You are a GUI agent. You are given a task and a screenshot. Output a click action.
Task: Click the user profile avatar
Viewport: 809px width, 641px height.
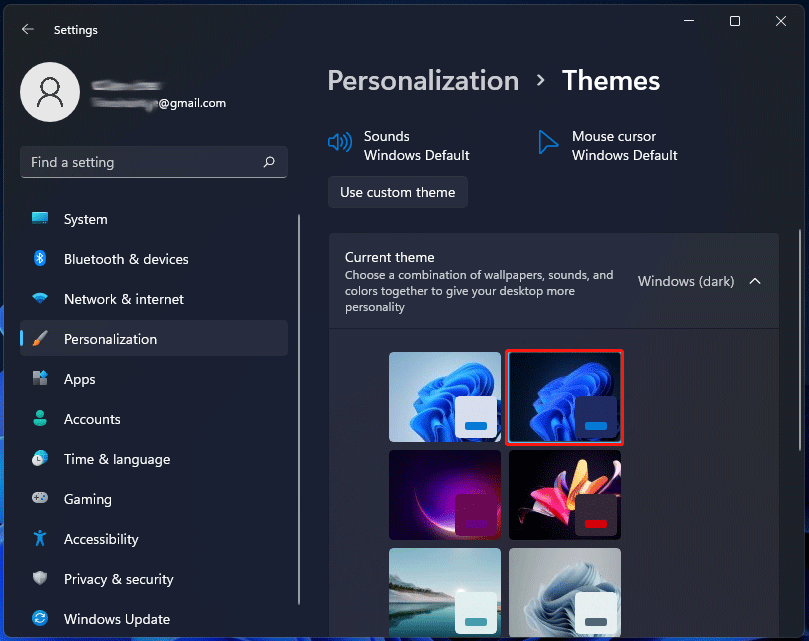[x=50, y=92]
